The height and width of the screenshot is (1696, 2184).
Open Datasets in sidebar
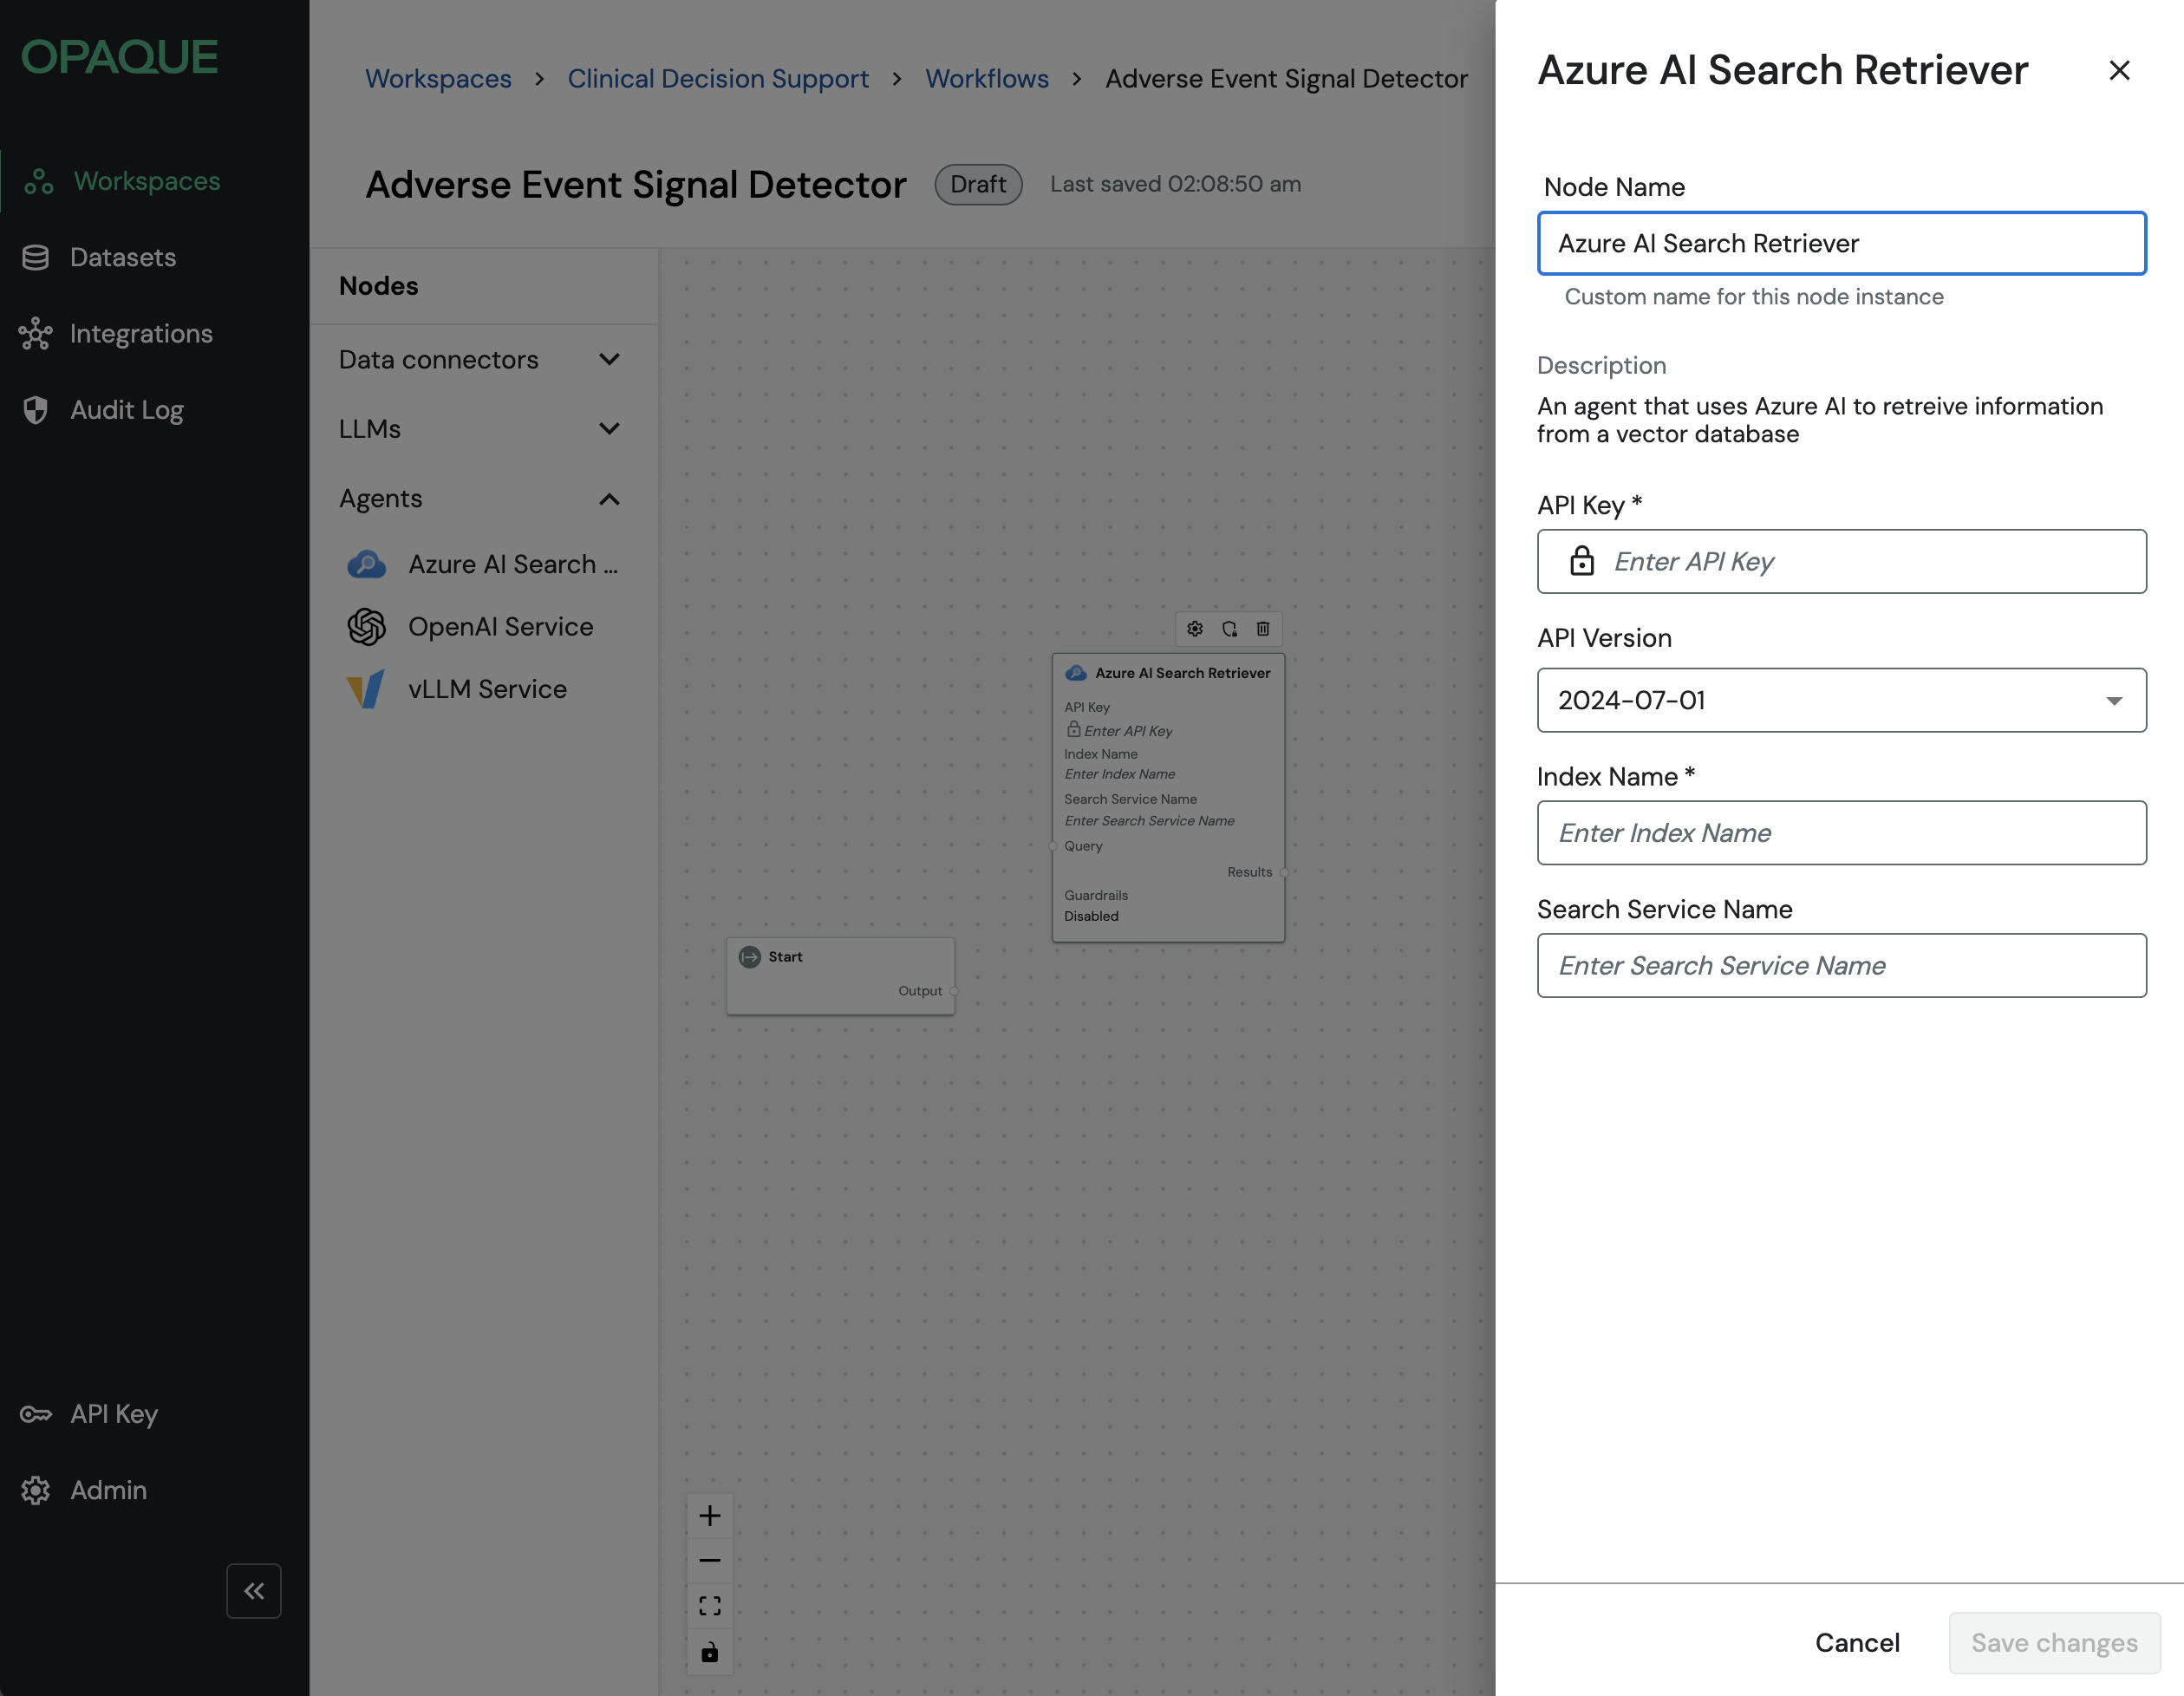(122, 257)
